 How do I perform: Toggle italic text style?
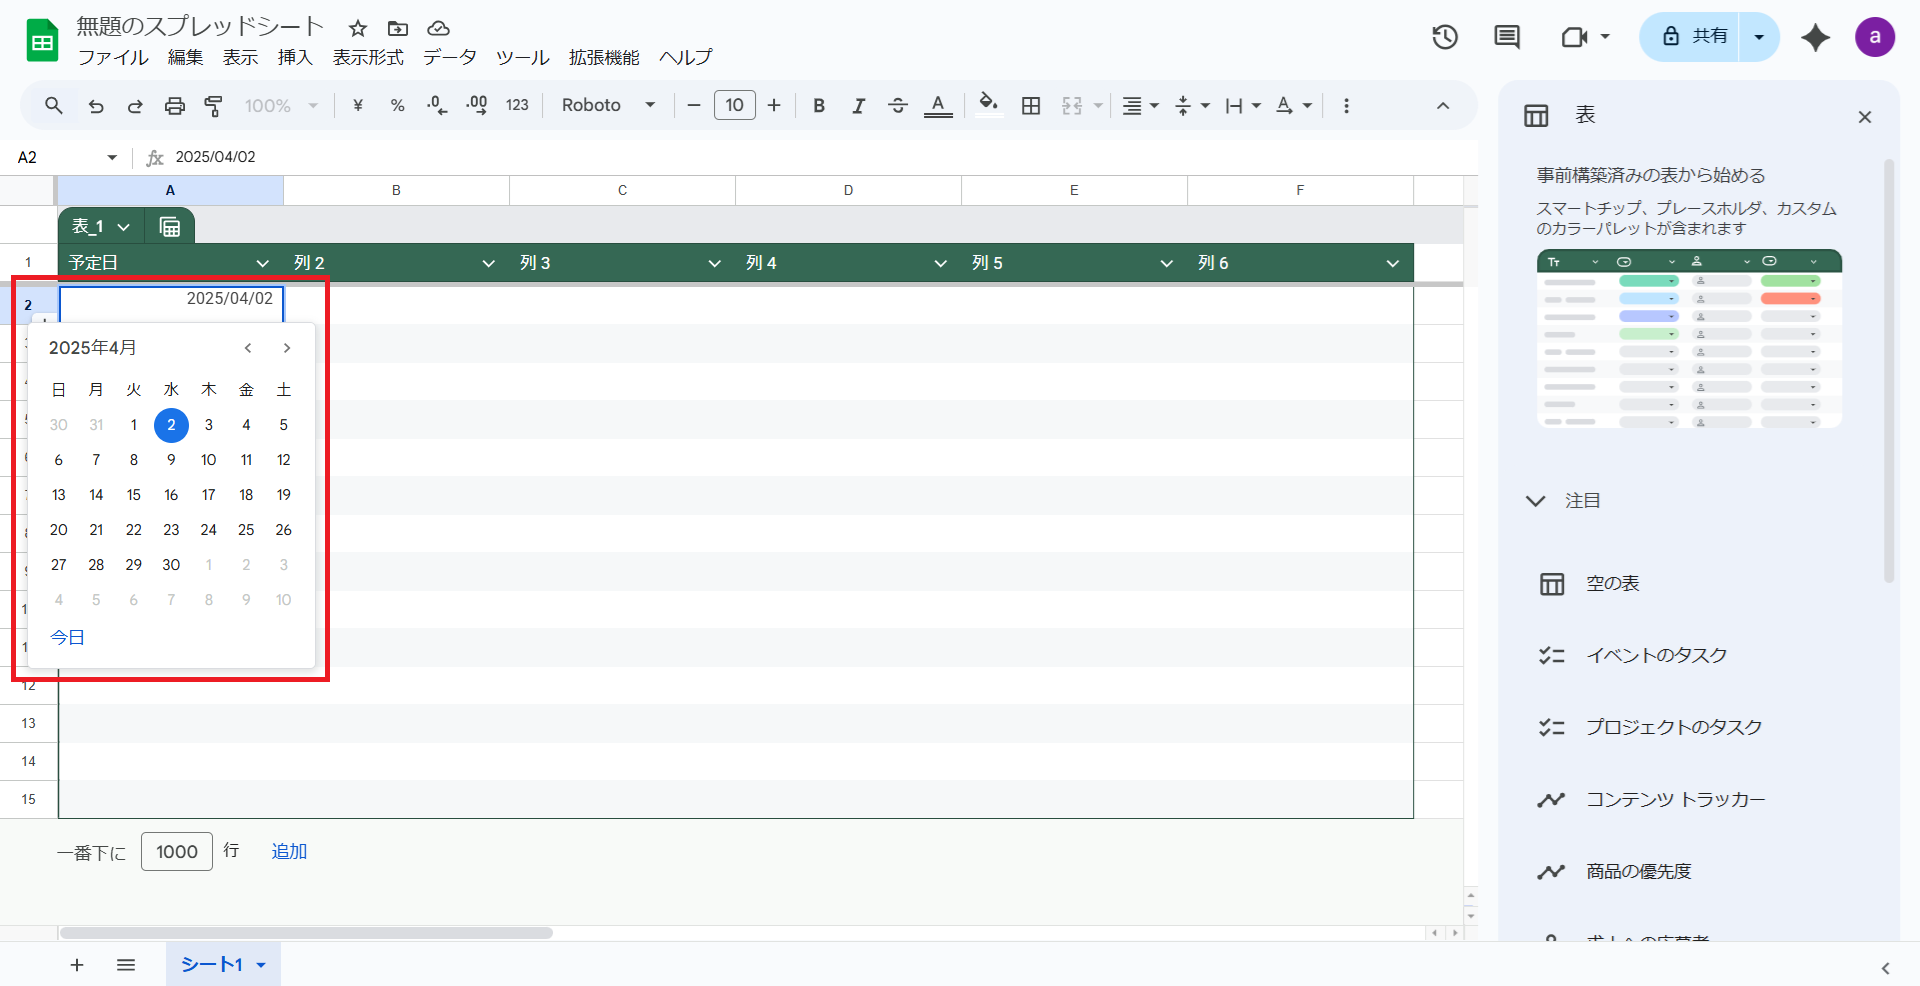coord(858,106)
